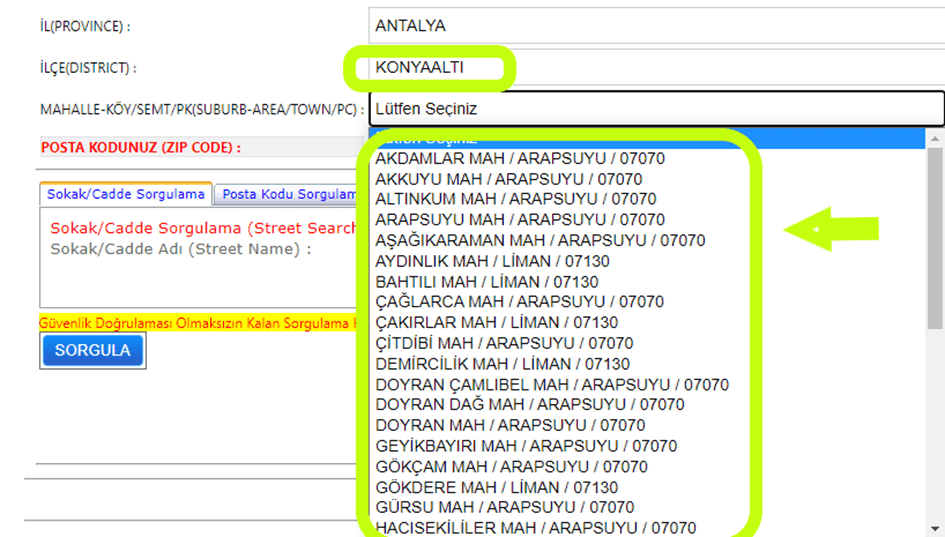The image size is (945, 537).
Task: Open the Posta Kodu Sorgulama tab
Action: pyautogui.click(x=289, y=195)
